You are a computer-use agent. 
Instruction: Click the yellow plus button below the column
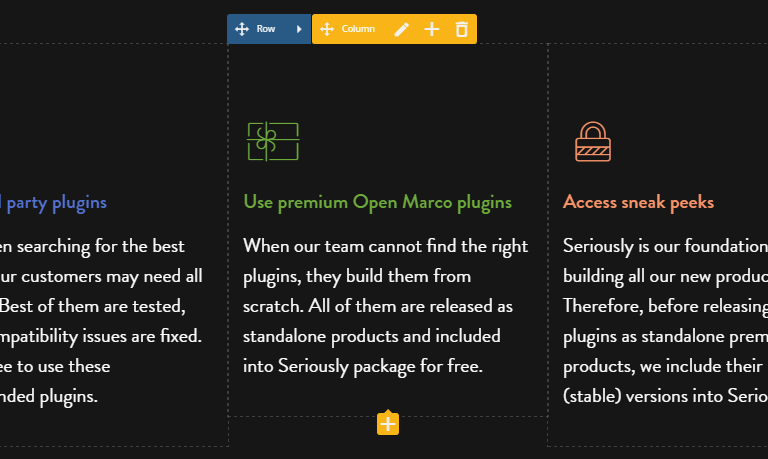tap(388, 423)
